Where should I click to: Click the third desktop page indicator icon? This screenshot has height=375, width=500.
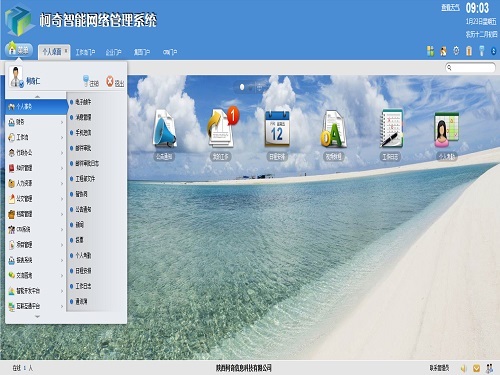point(259,87)
